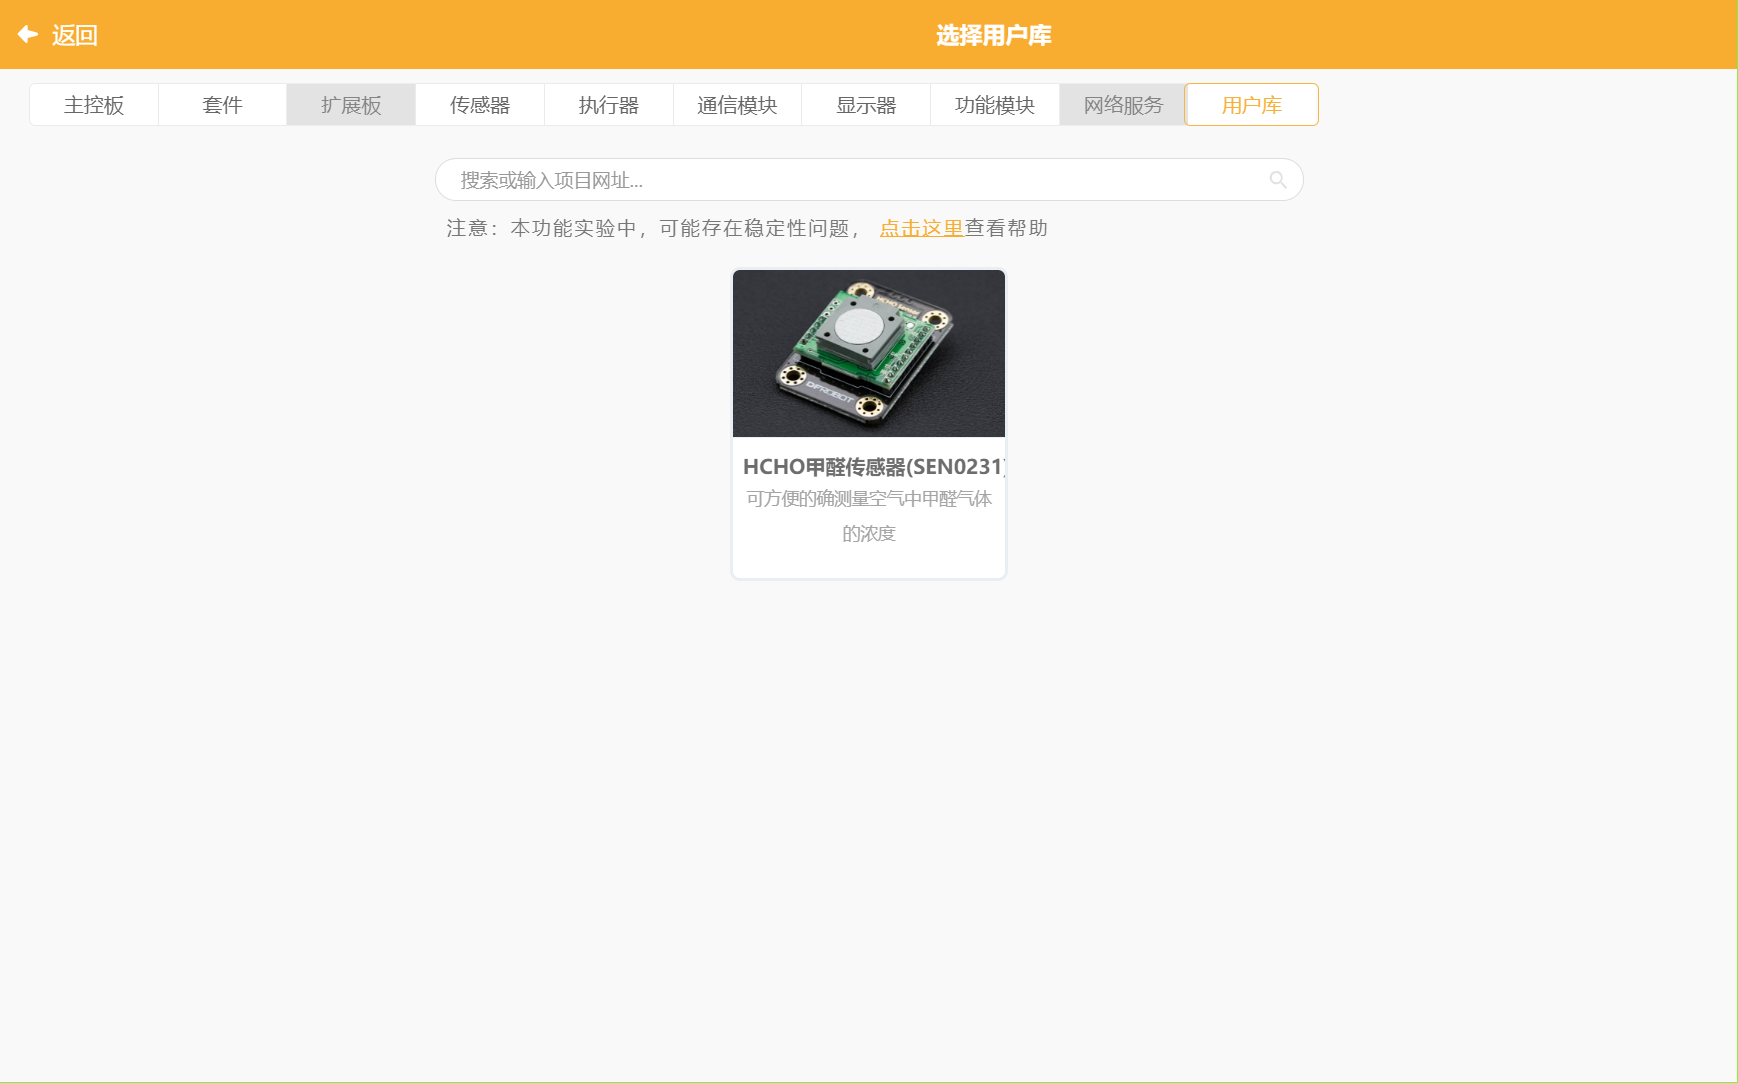Open the 点击这里 help link
This screenshot has width=1738, height=1083.
pos(921,228)
